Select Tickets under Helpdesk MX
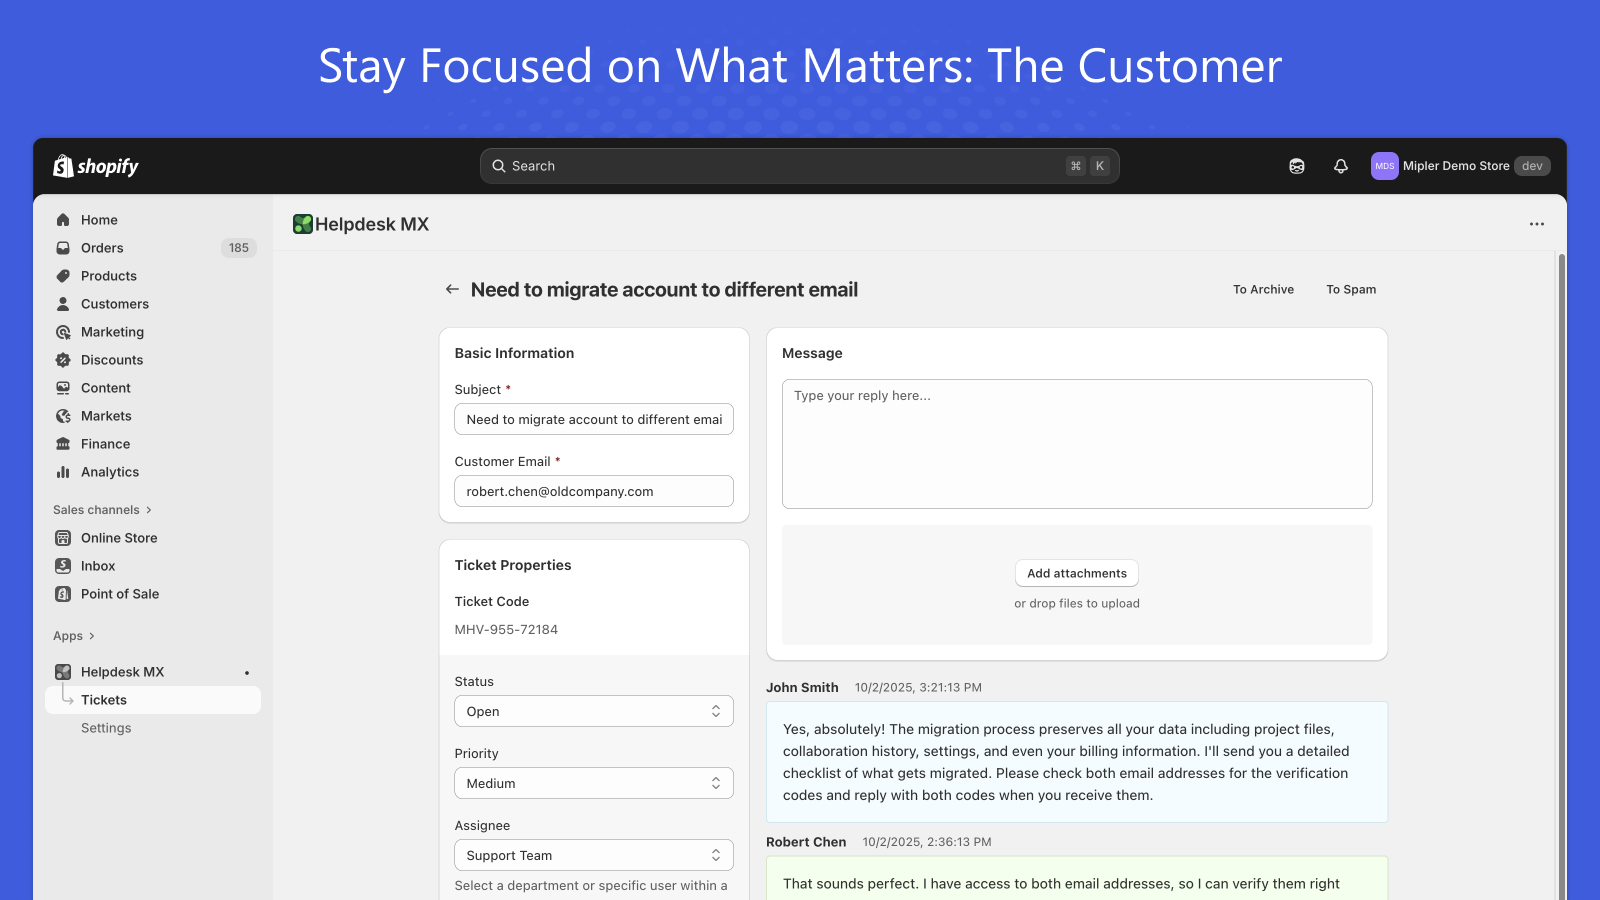This screenshot has height=900, width=1600. [104, 700]
